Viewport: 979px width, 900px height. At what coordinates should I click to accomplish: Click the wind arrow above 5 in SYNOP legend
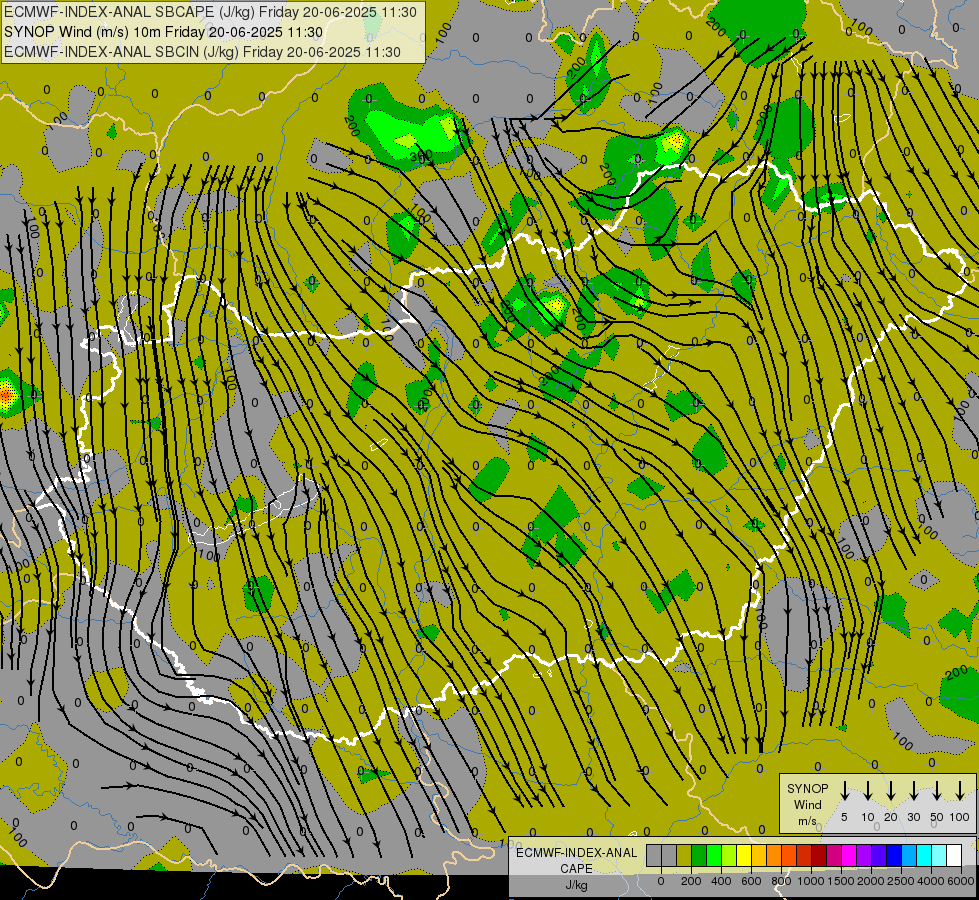click(844, 791)
